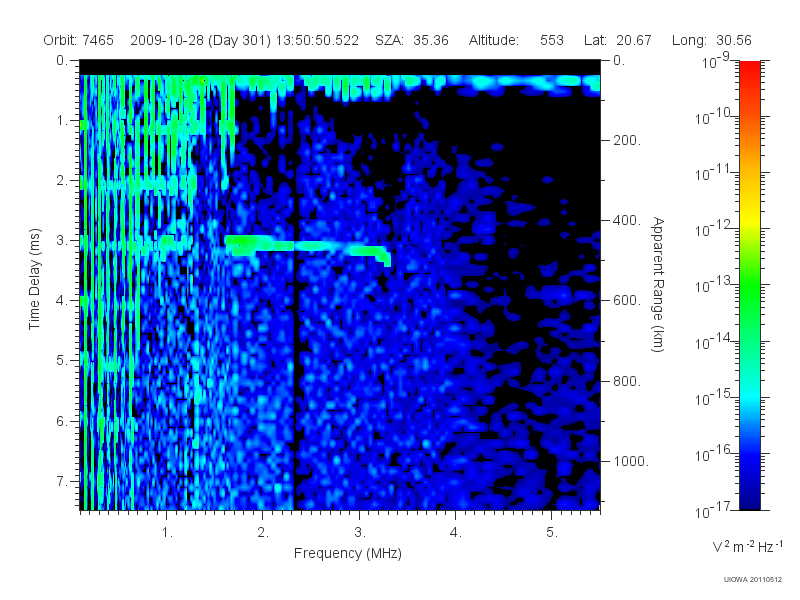
Task: Click the '800.' apparent range tick label
Action: point(627,381)
